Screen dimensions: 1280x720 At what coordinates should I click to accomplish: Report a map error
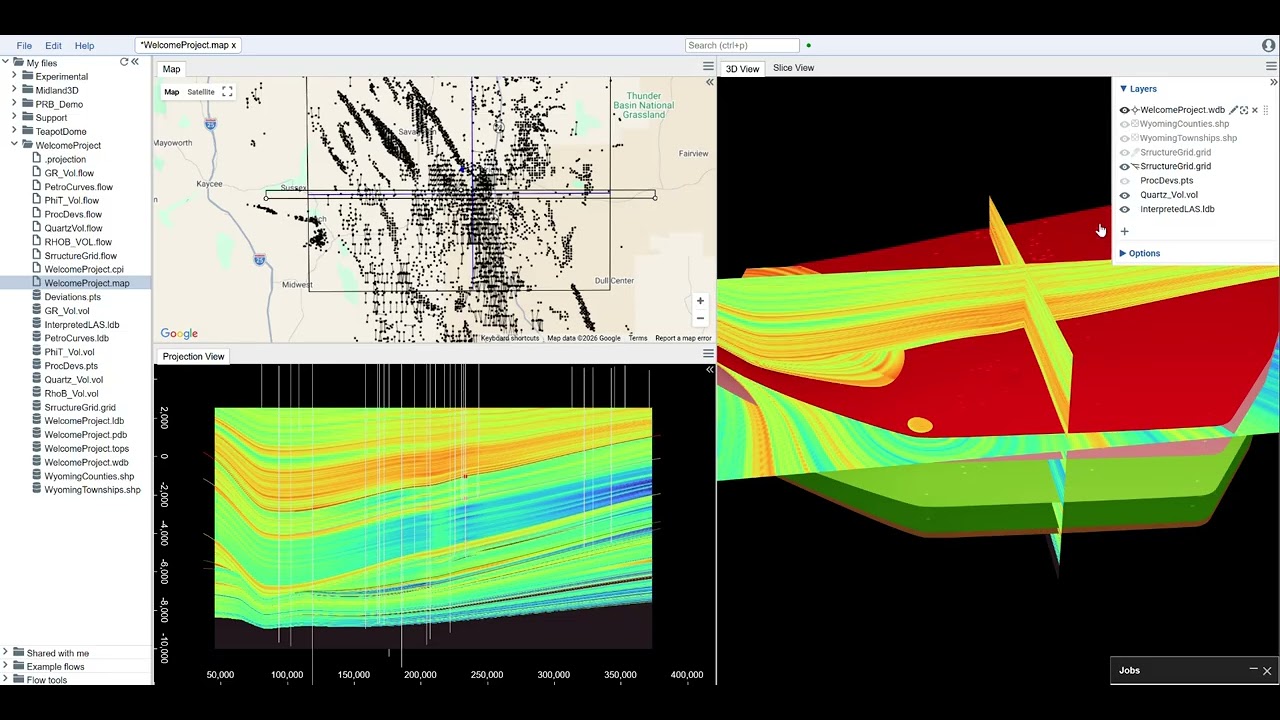(683, 338)
